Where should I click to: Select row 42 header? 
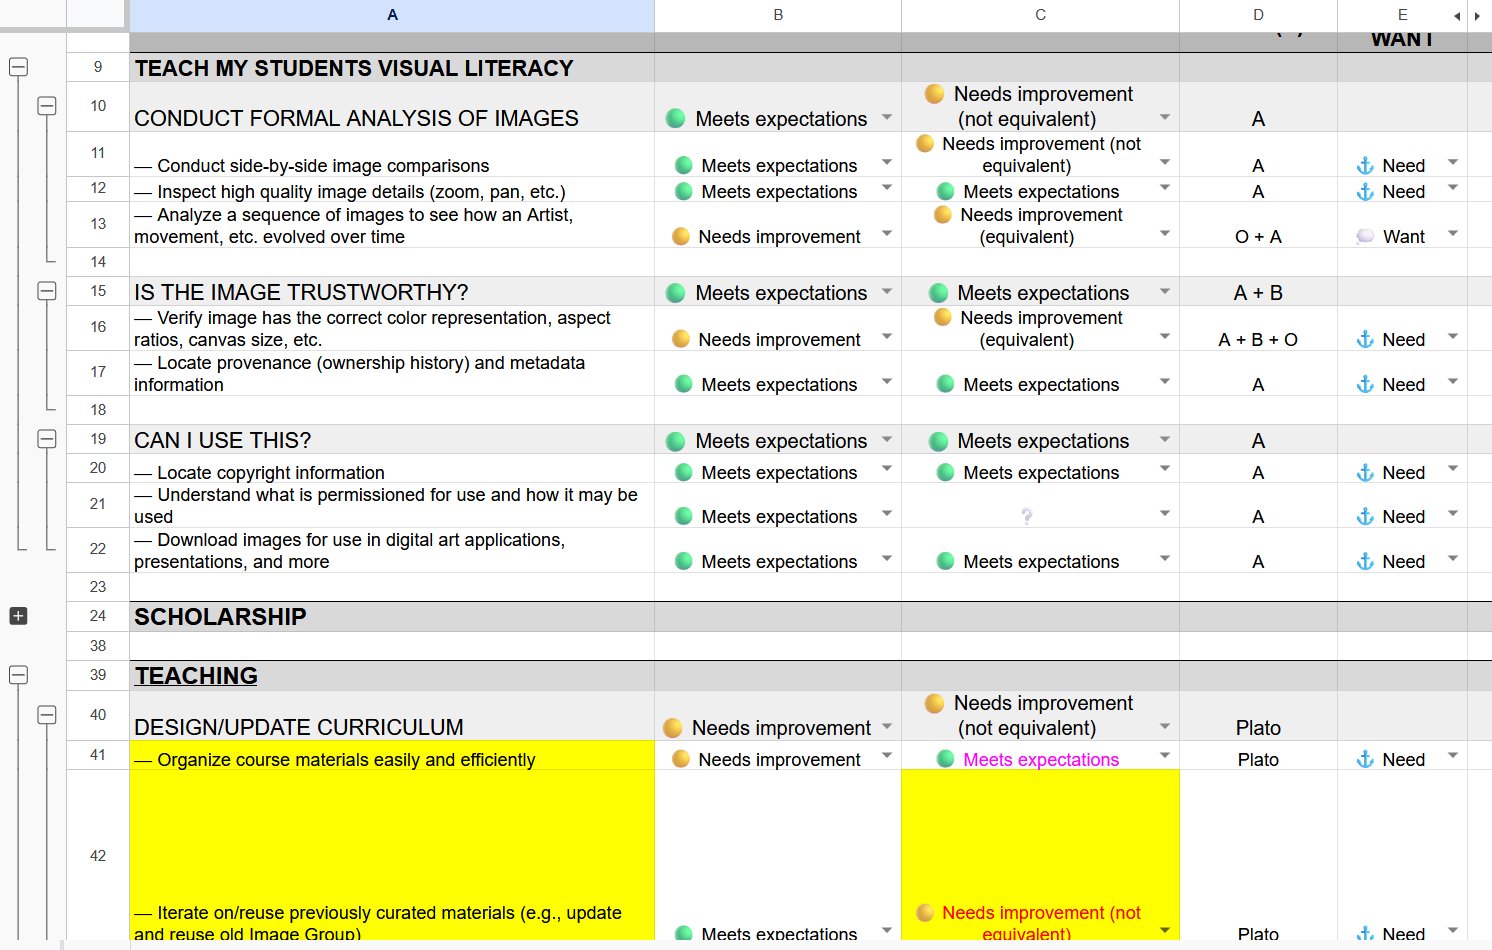(98, 855)
